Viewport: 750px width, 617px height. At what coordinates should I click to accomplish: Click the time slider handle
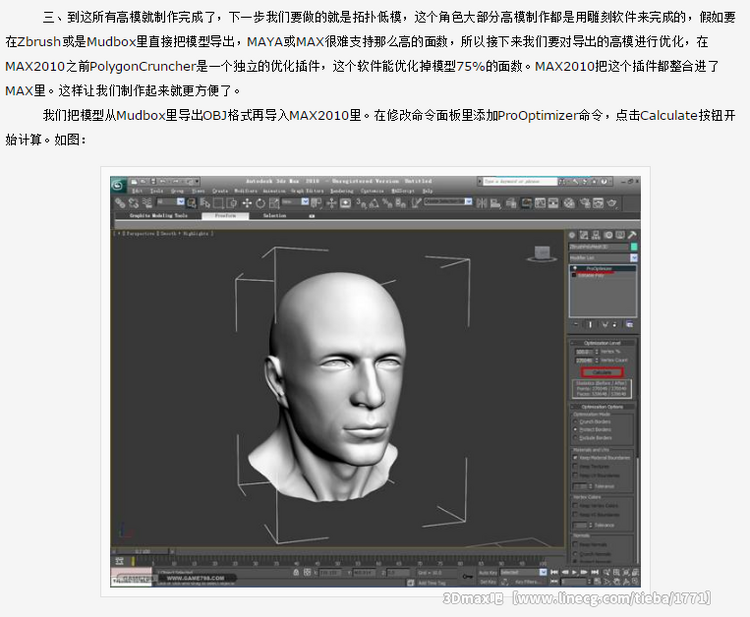tap(142, 551)
